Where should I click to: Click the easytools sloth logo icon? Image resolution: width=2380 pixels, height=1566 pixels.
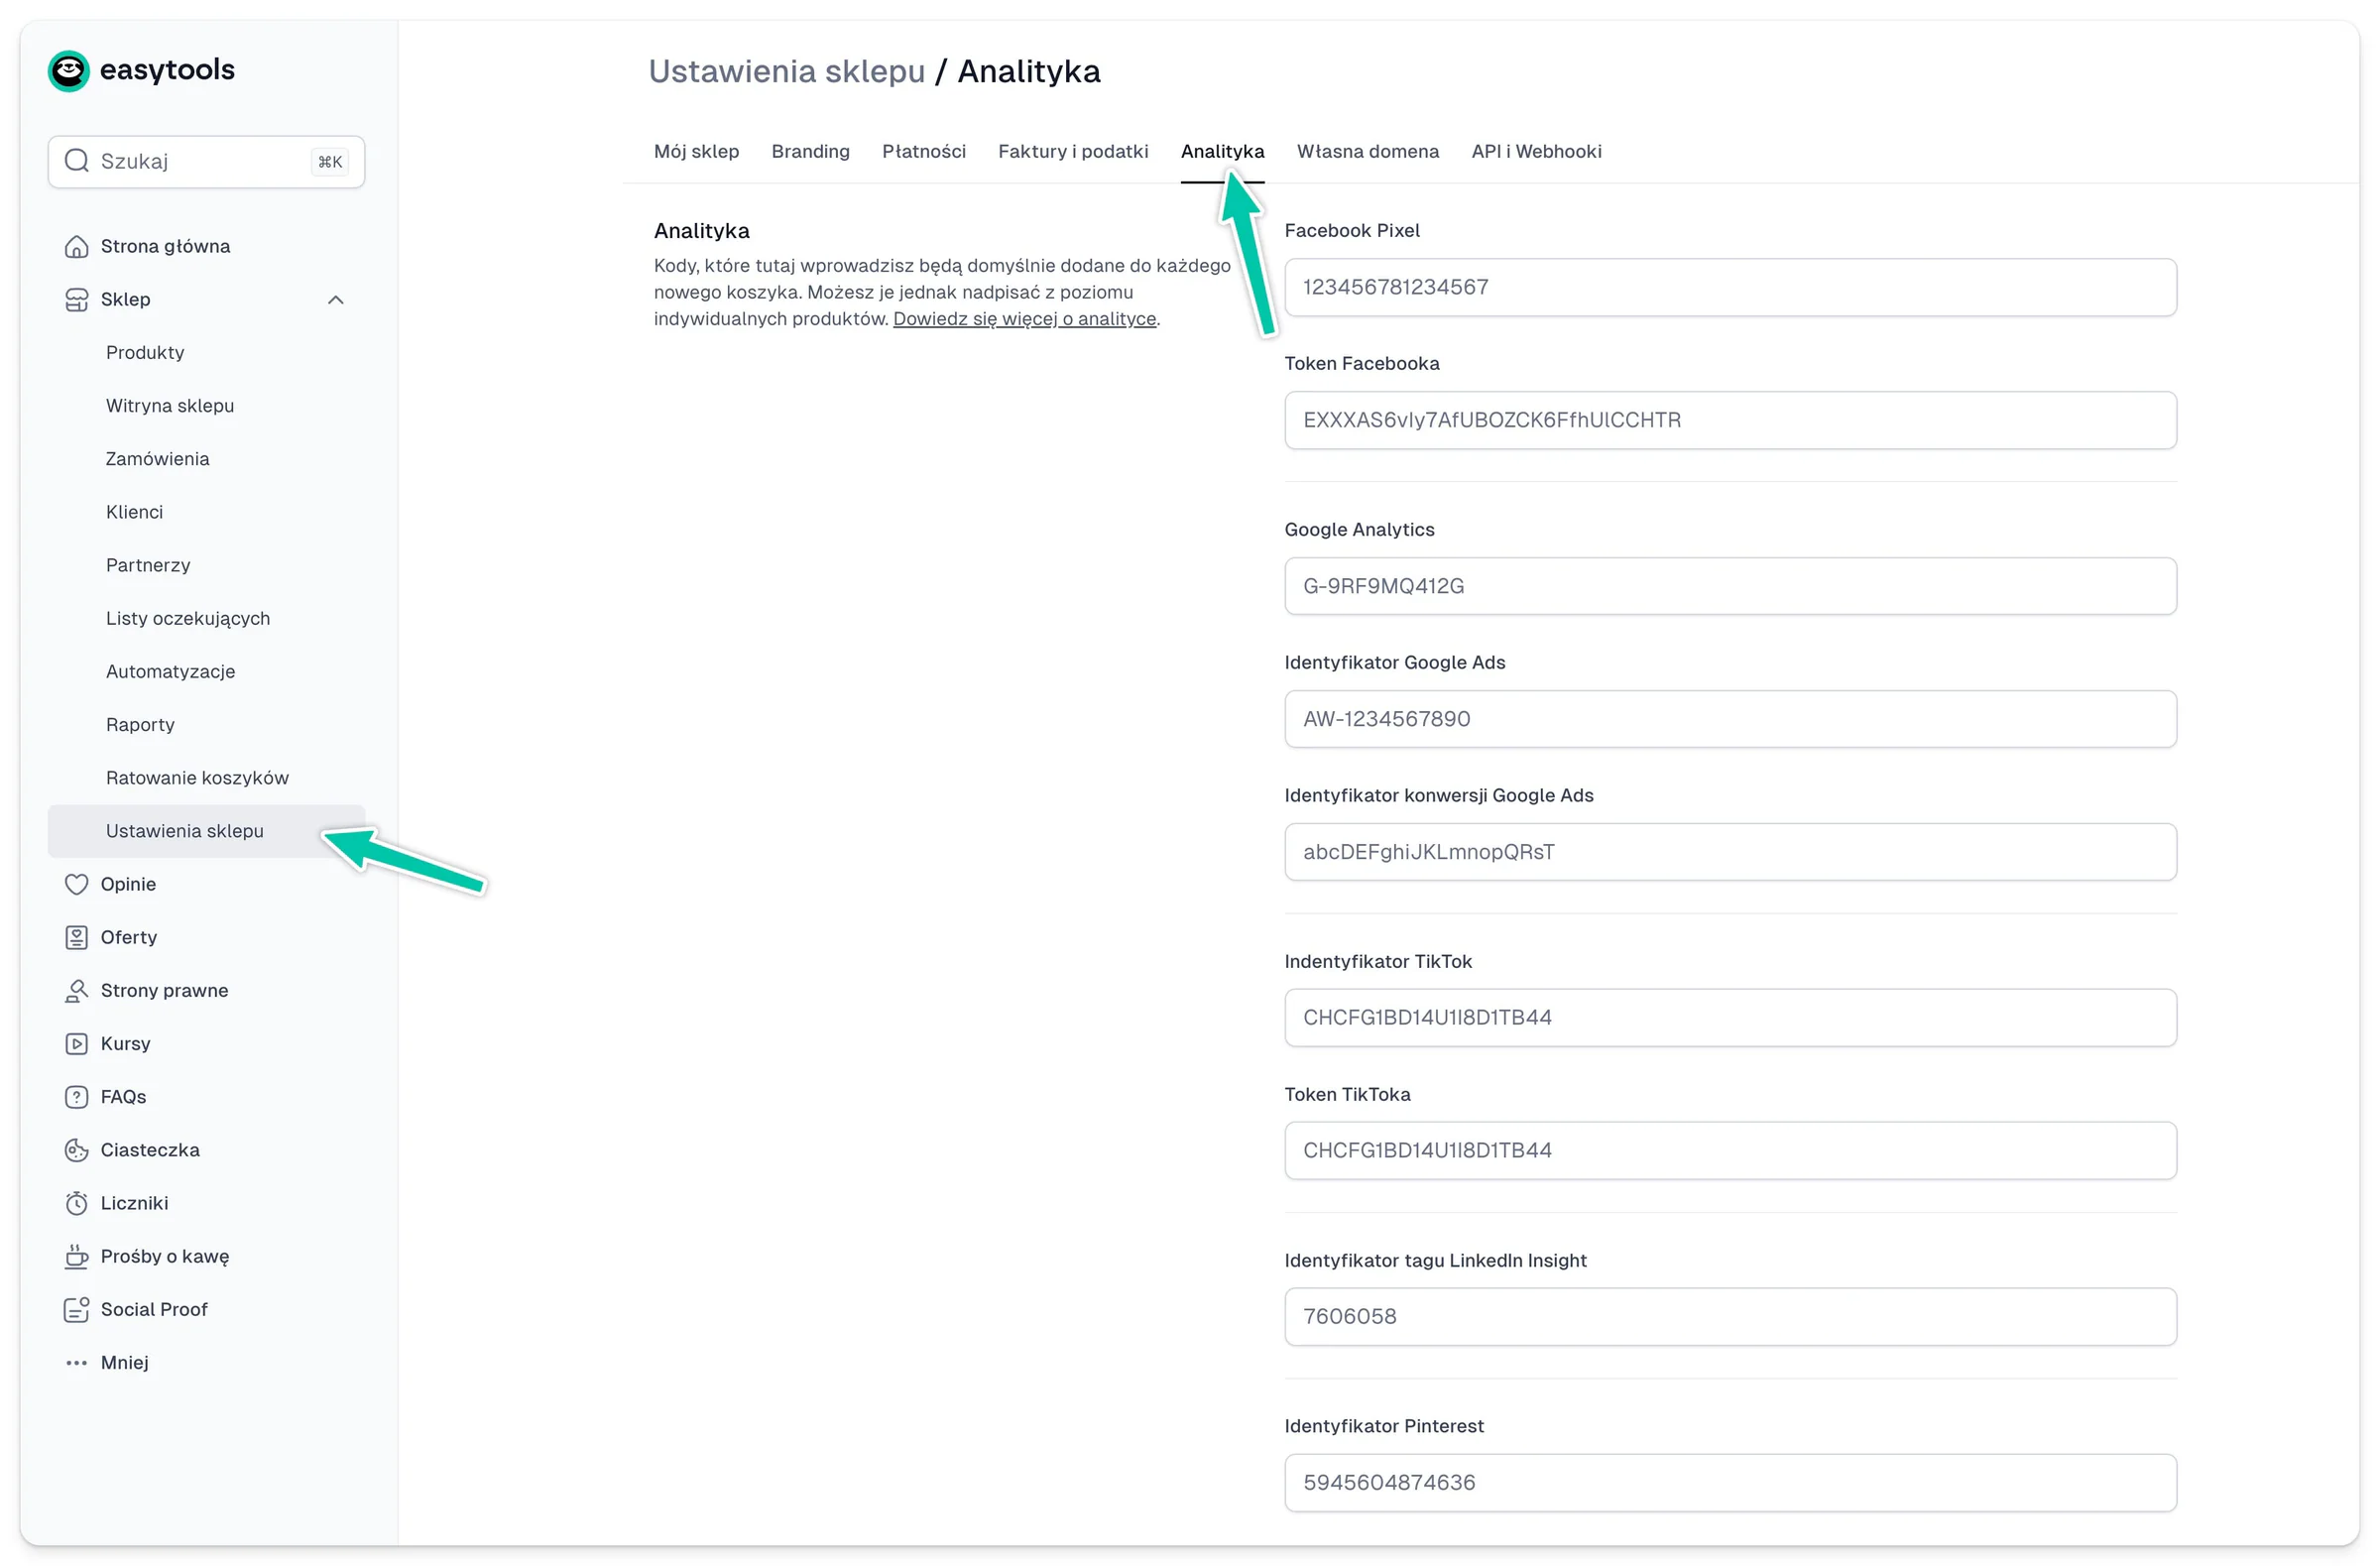[69, 70]
